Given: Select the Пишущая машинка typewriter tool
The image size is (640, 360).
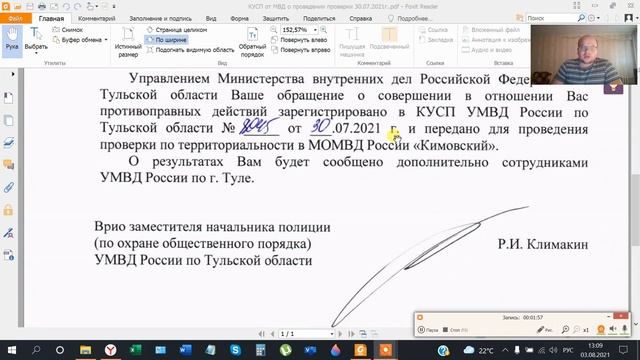Looking at the screenshot, I should tap(352, 42).
